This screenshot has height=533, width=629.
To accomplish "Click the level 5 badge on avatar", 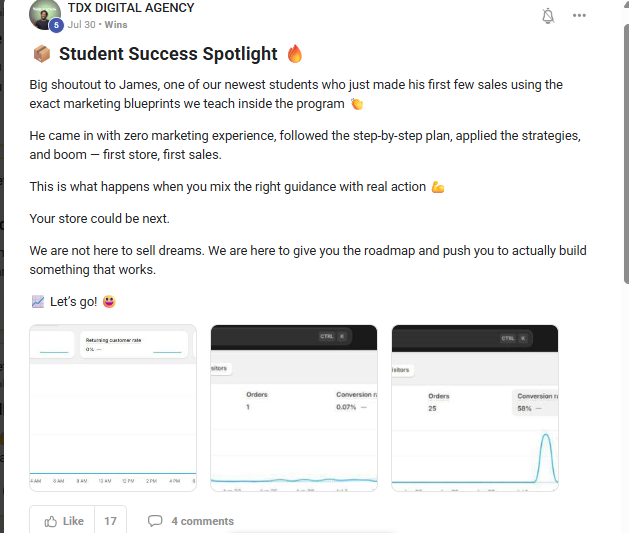I will 57,25.
